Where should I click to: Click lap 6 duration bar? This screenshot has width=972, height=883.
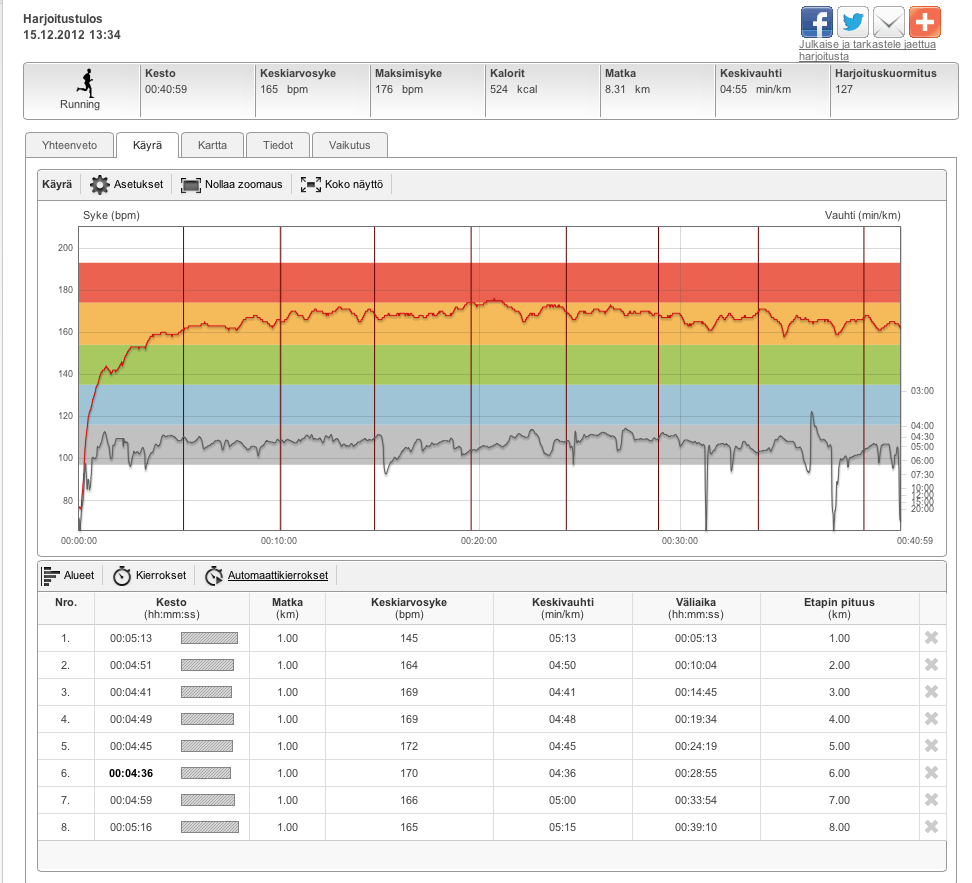(x=206, y=773)
